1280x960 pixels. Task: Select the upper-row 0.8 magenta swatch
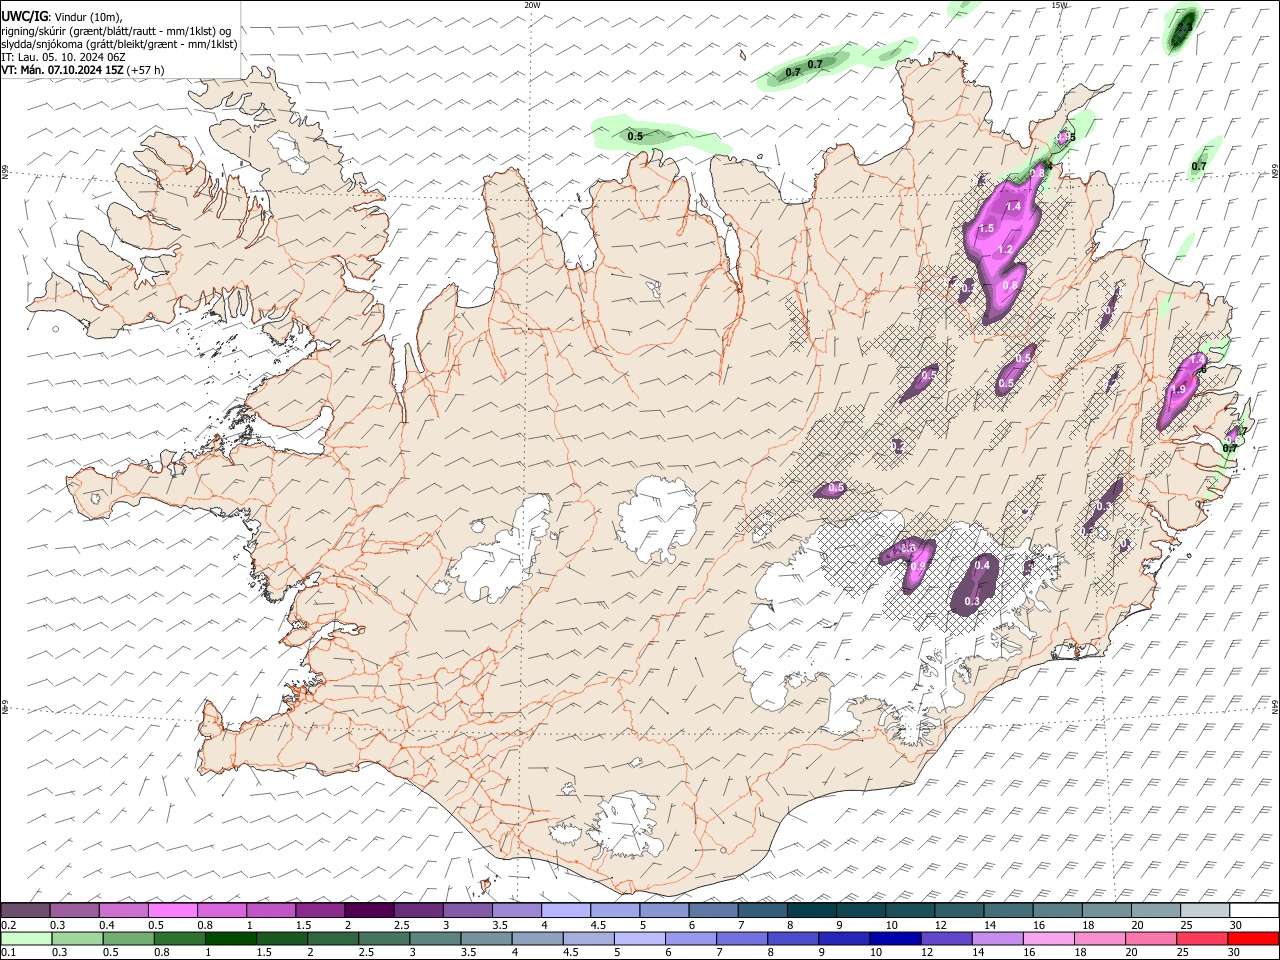(222, 911)
